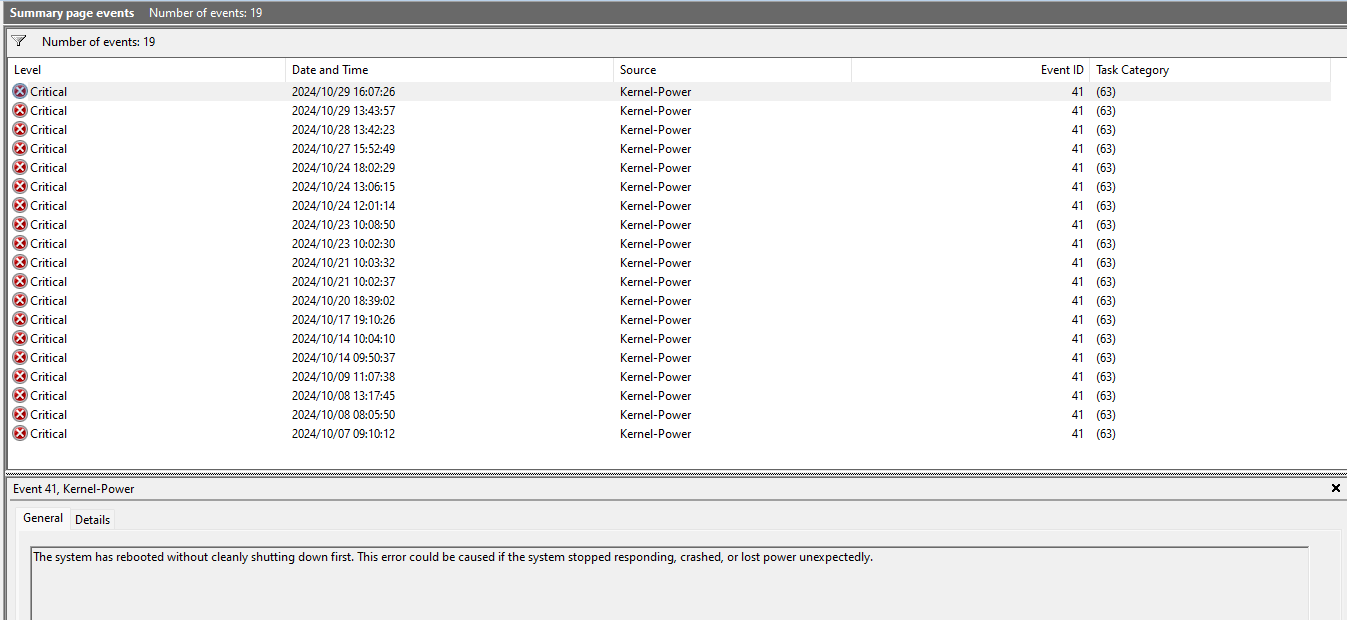
Task: Click Critical icon on 2024/10/09 11:07:38 event
Action: [x=19, y=376]
